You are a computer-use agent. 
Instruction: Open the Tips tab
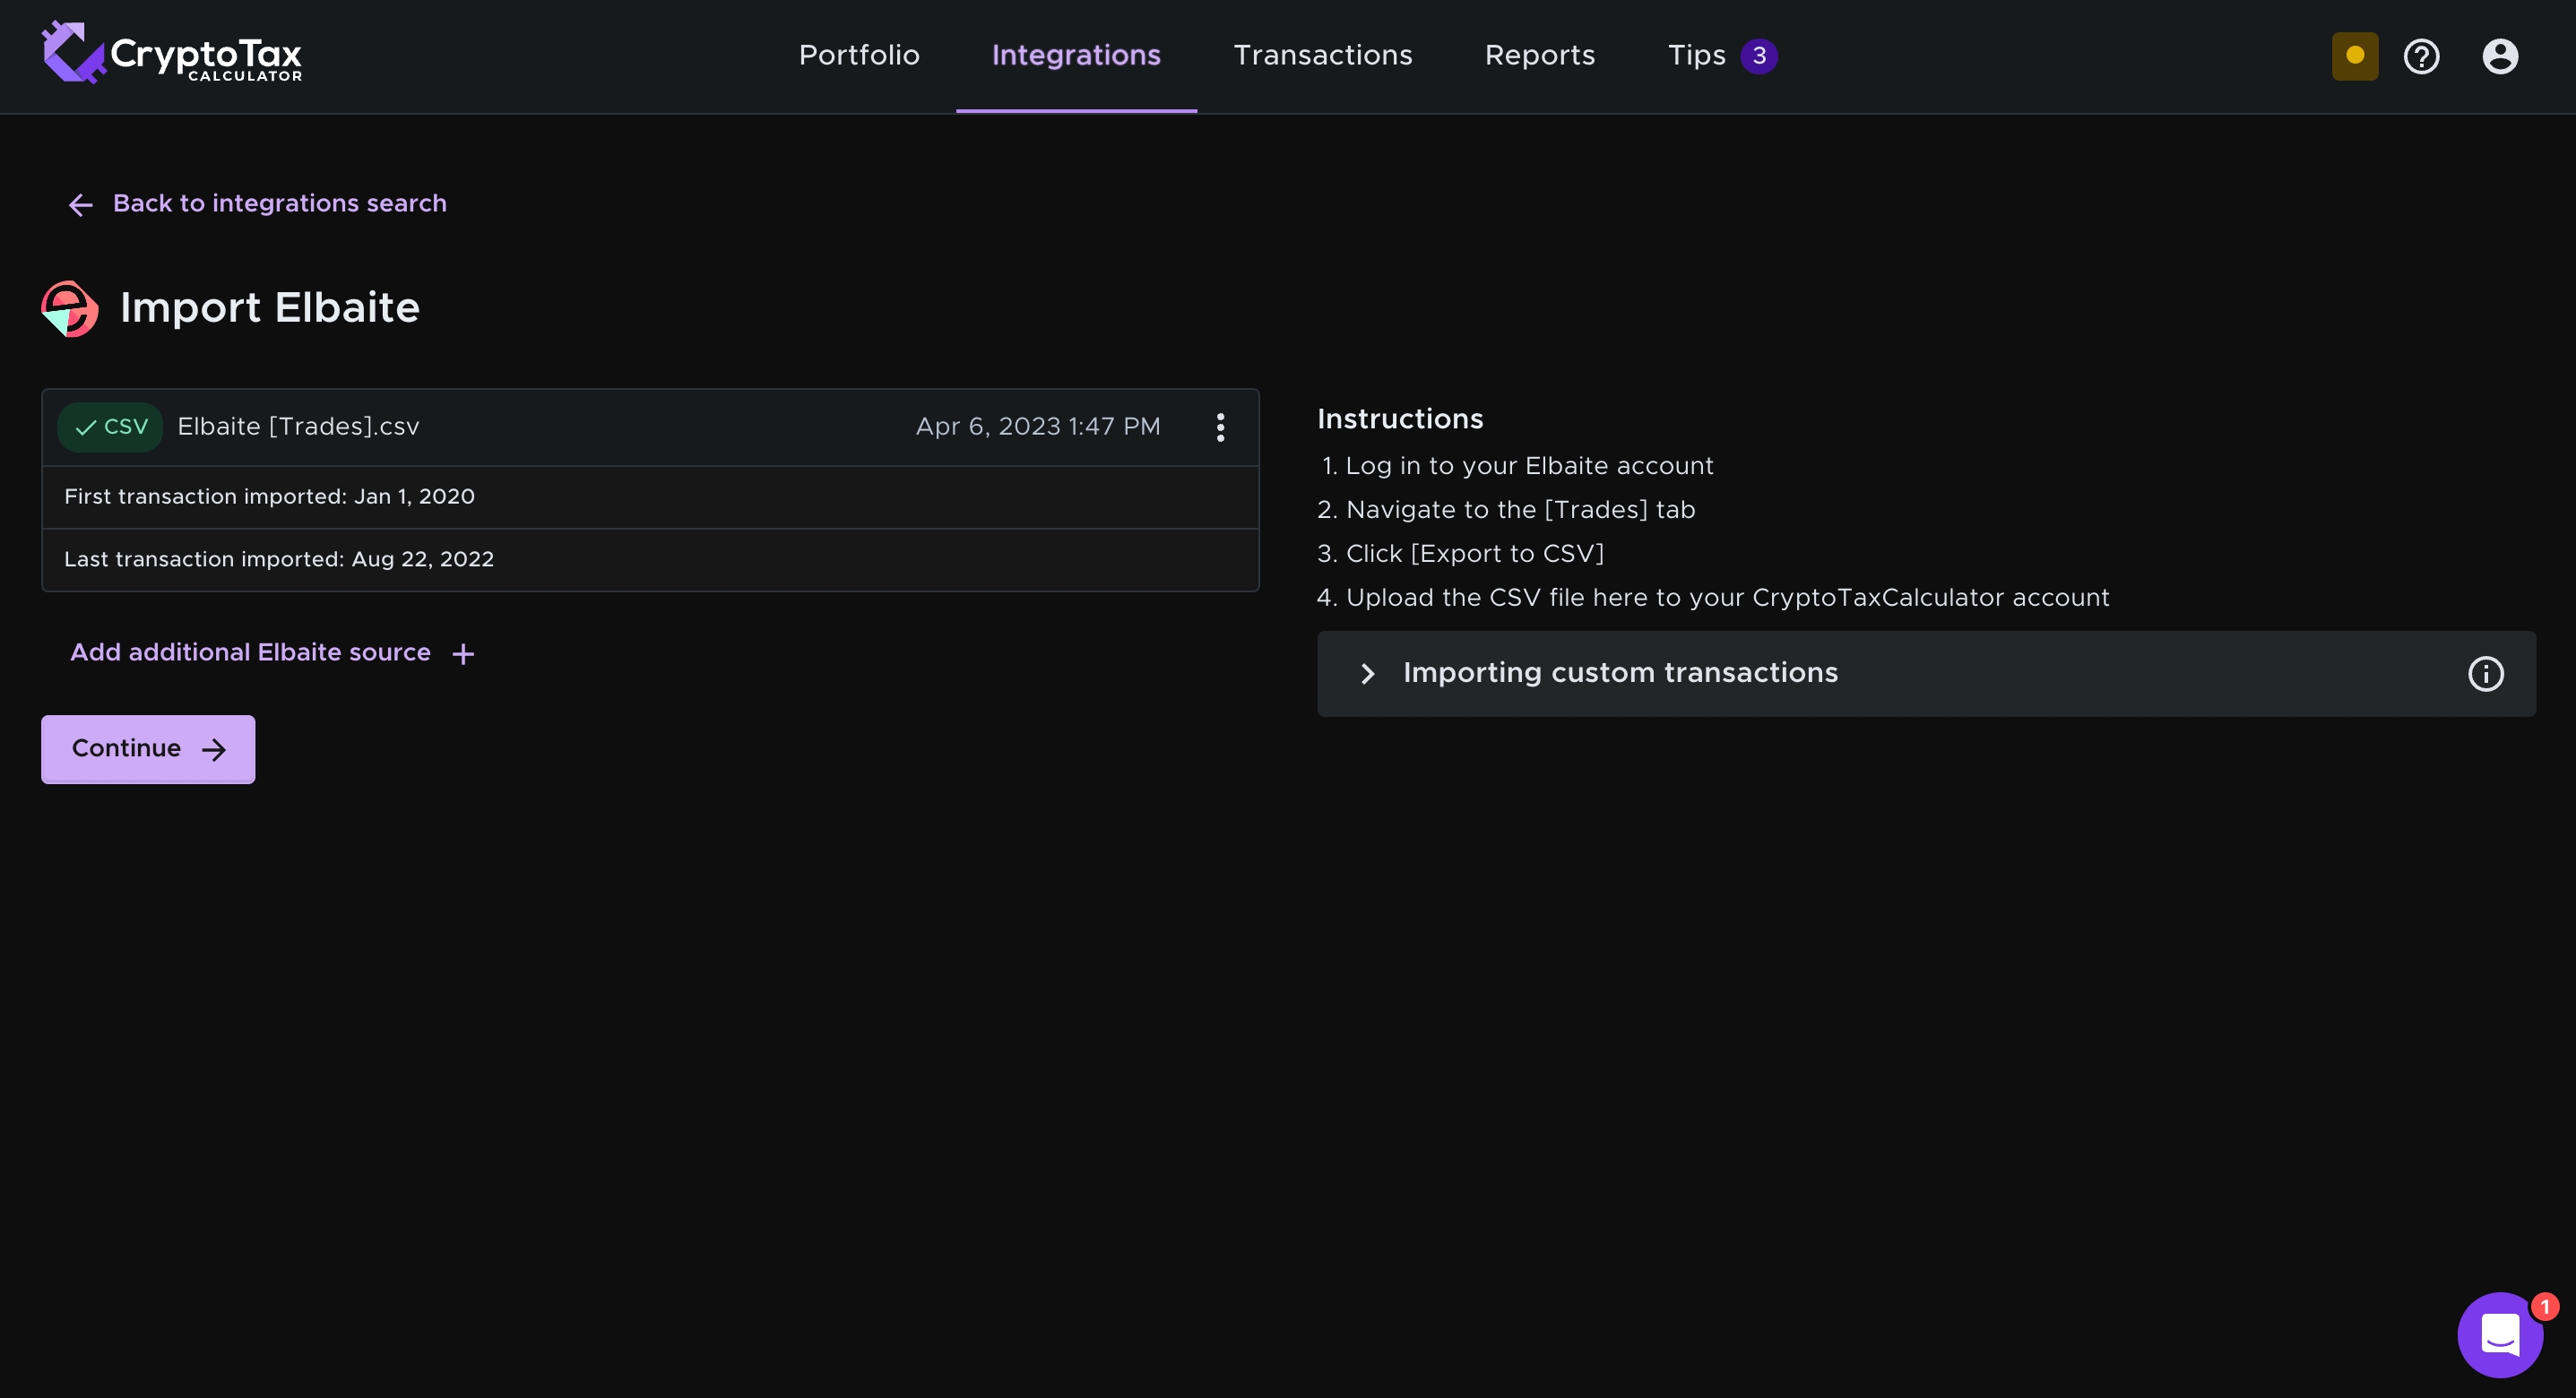click(x=1696, y=55)
